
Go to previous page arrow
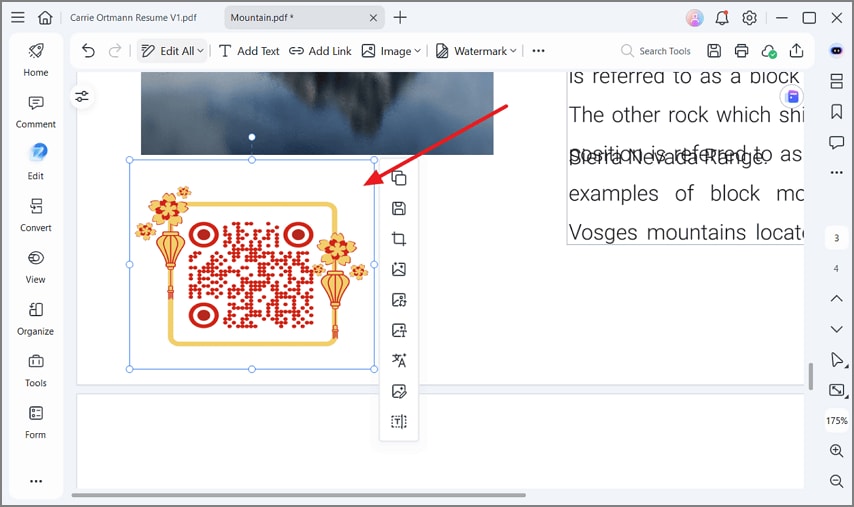(837, 298)
